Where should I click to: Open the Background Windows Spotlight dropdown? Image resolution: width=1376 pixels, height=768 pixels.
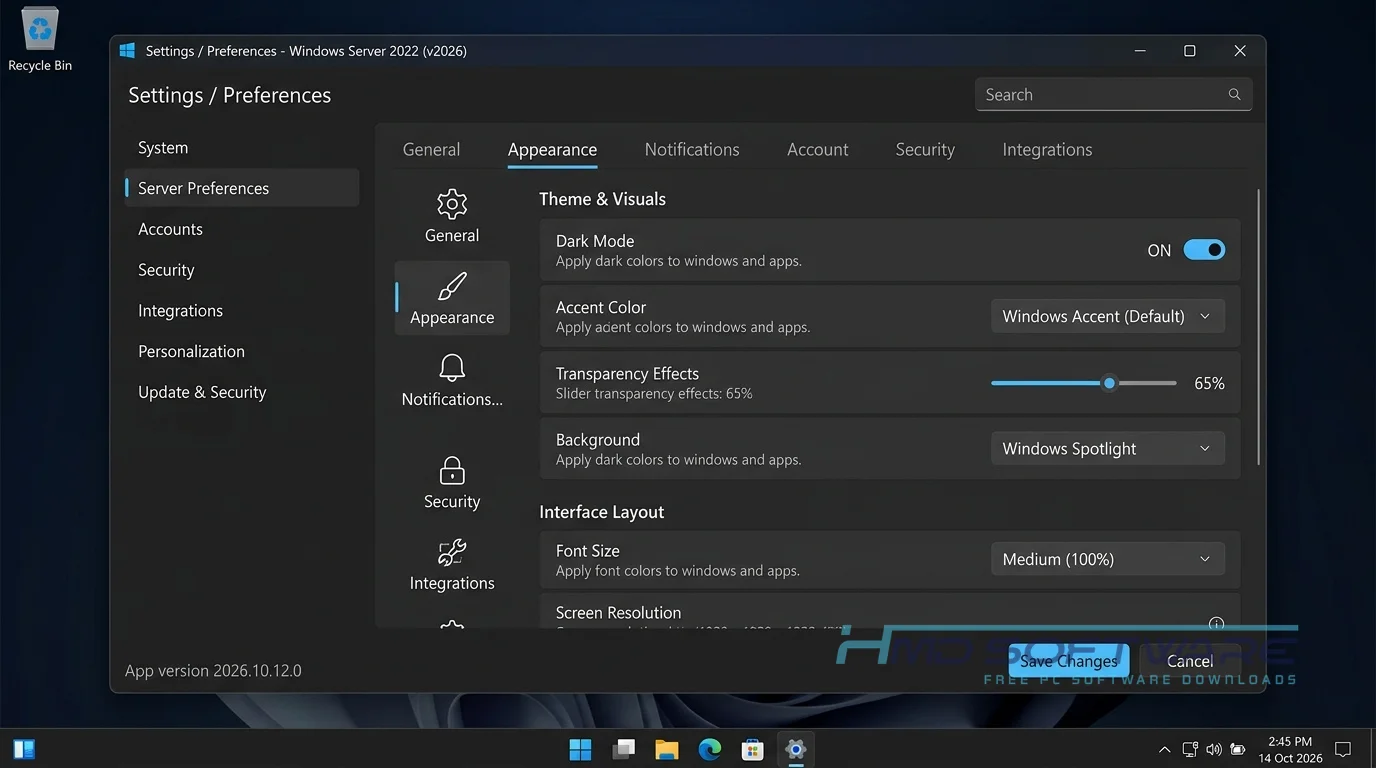click(x=1108, y=449)
